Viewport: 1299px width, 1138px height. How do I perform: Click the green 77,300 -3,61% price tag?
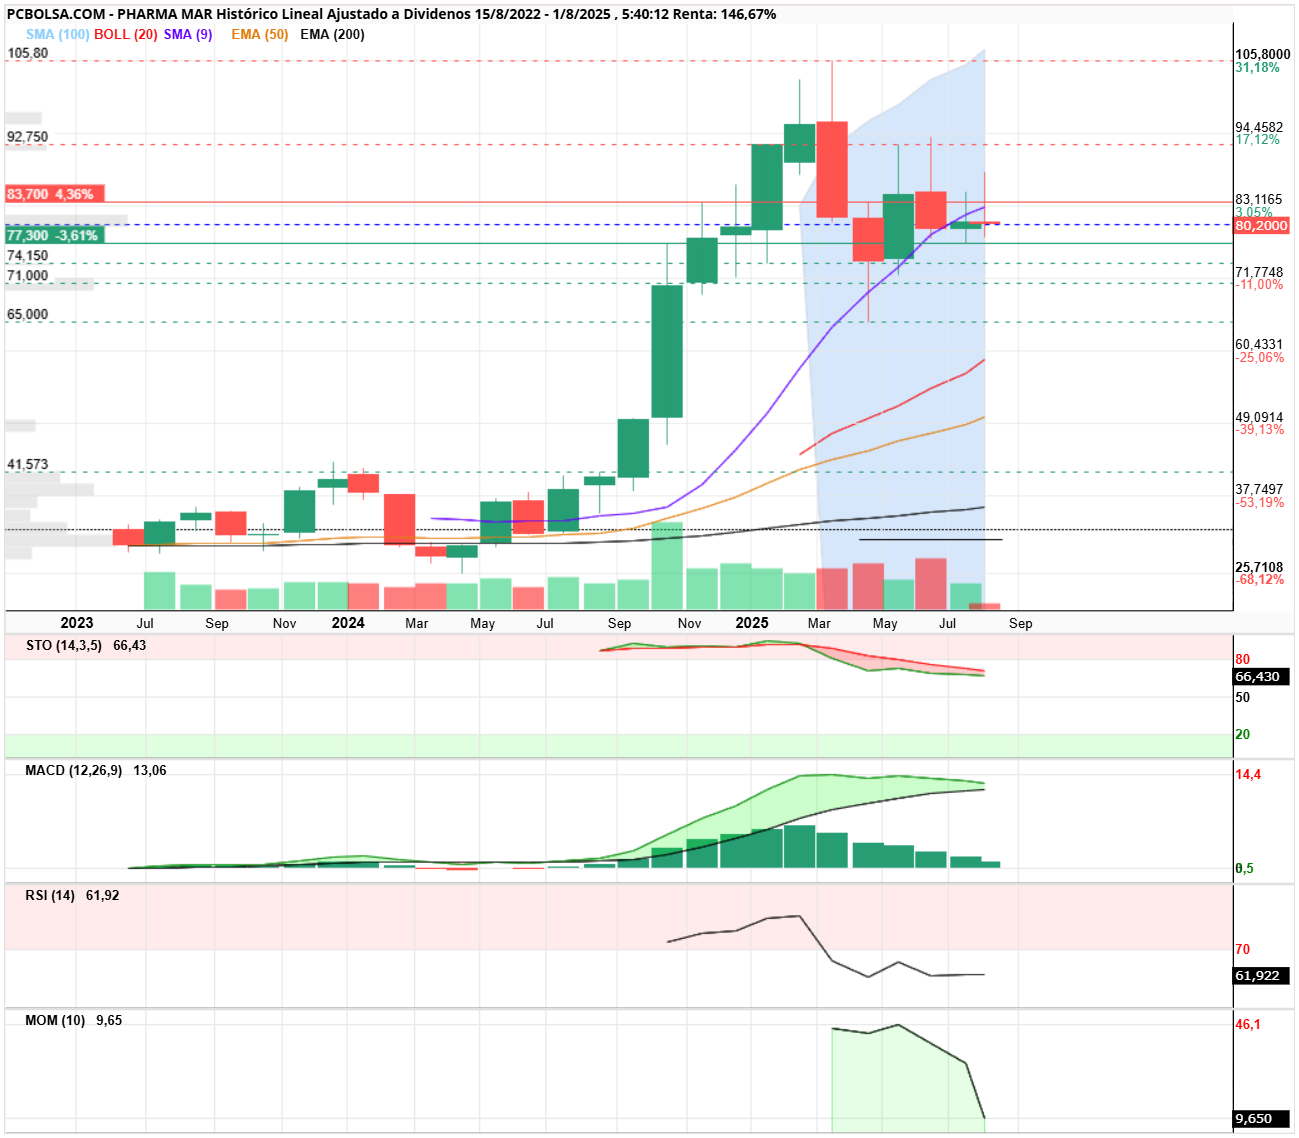(54, 235)
